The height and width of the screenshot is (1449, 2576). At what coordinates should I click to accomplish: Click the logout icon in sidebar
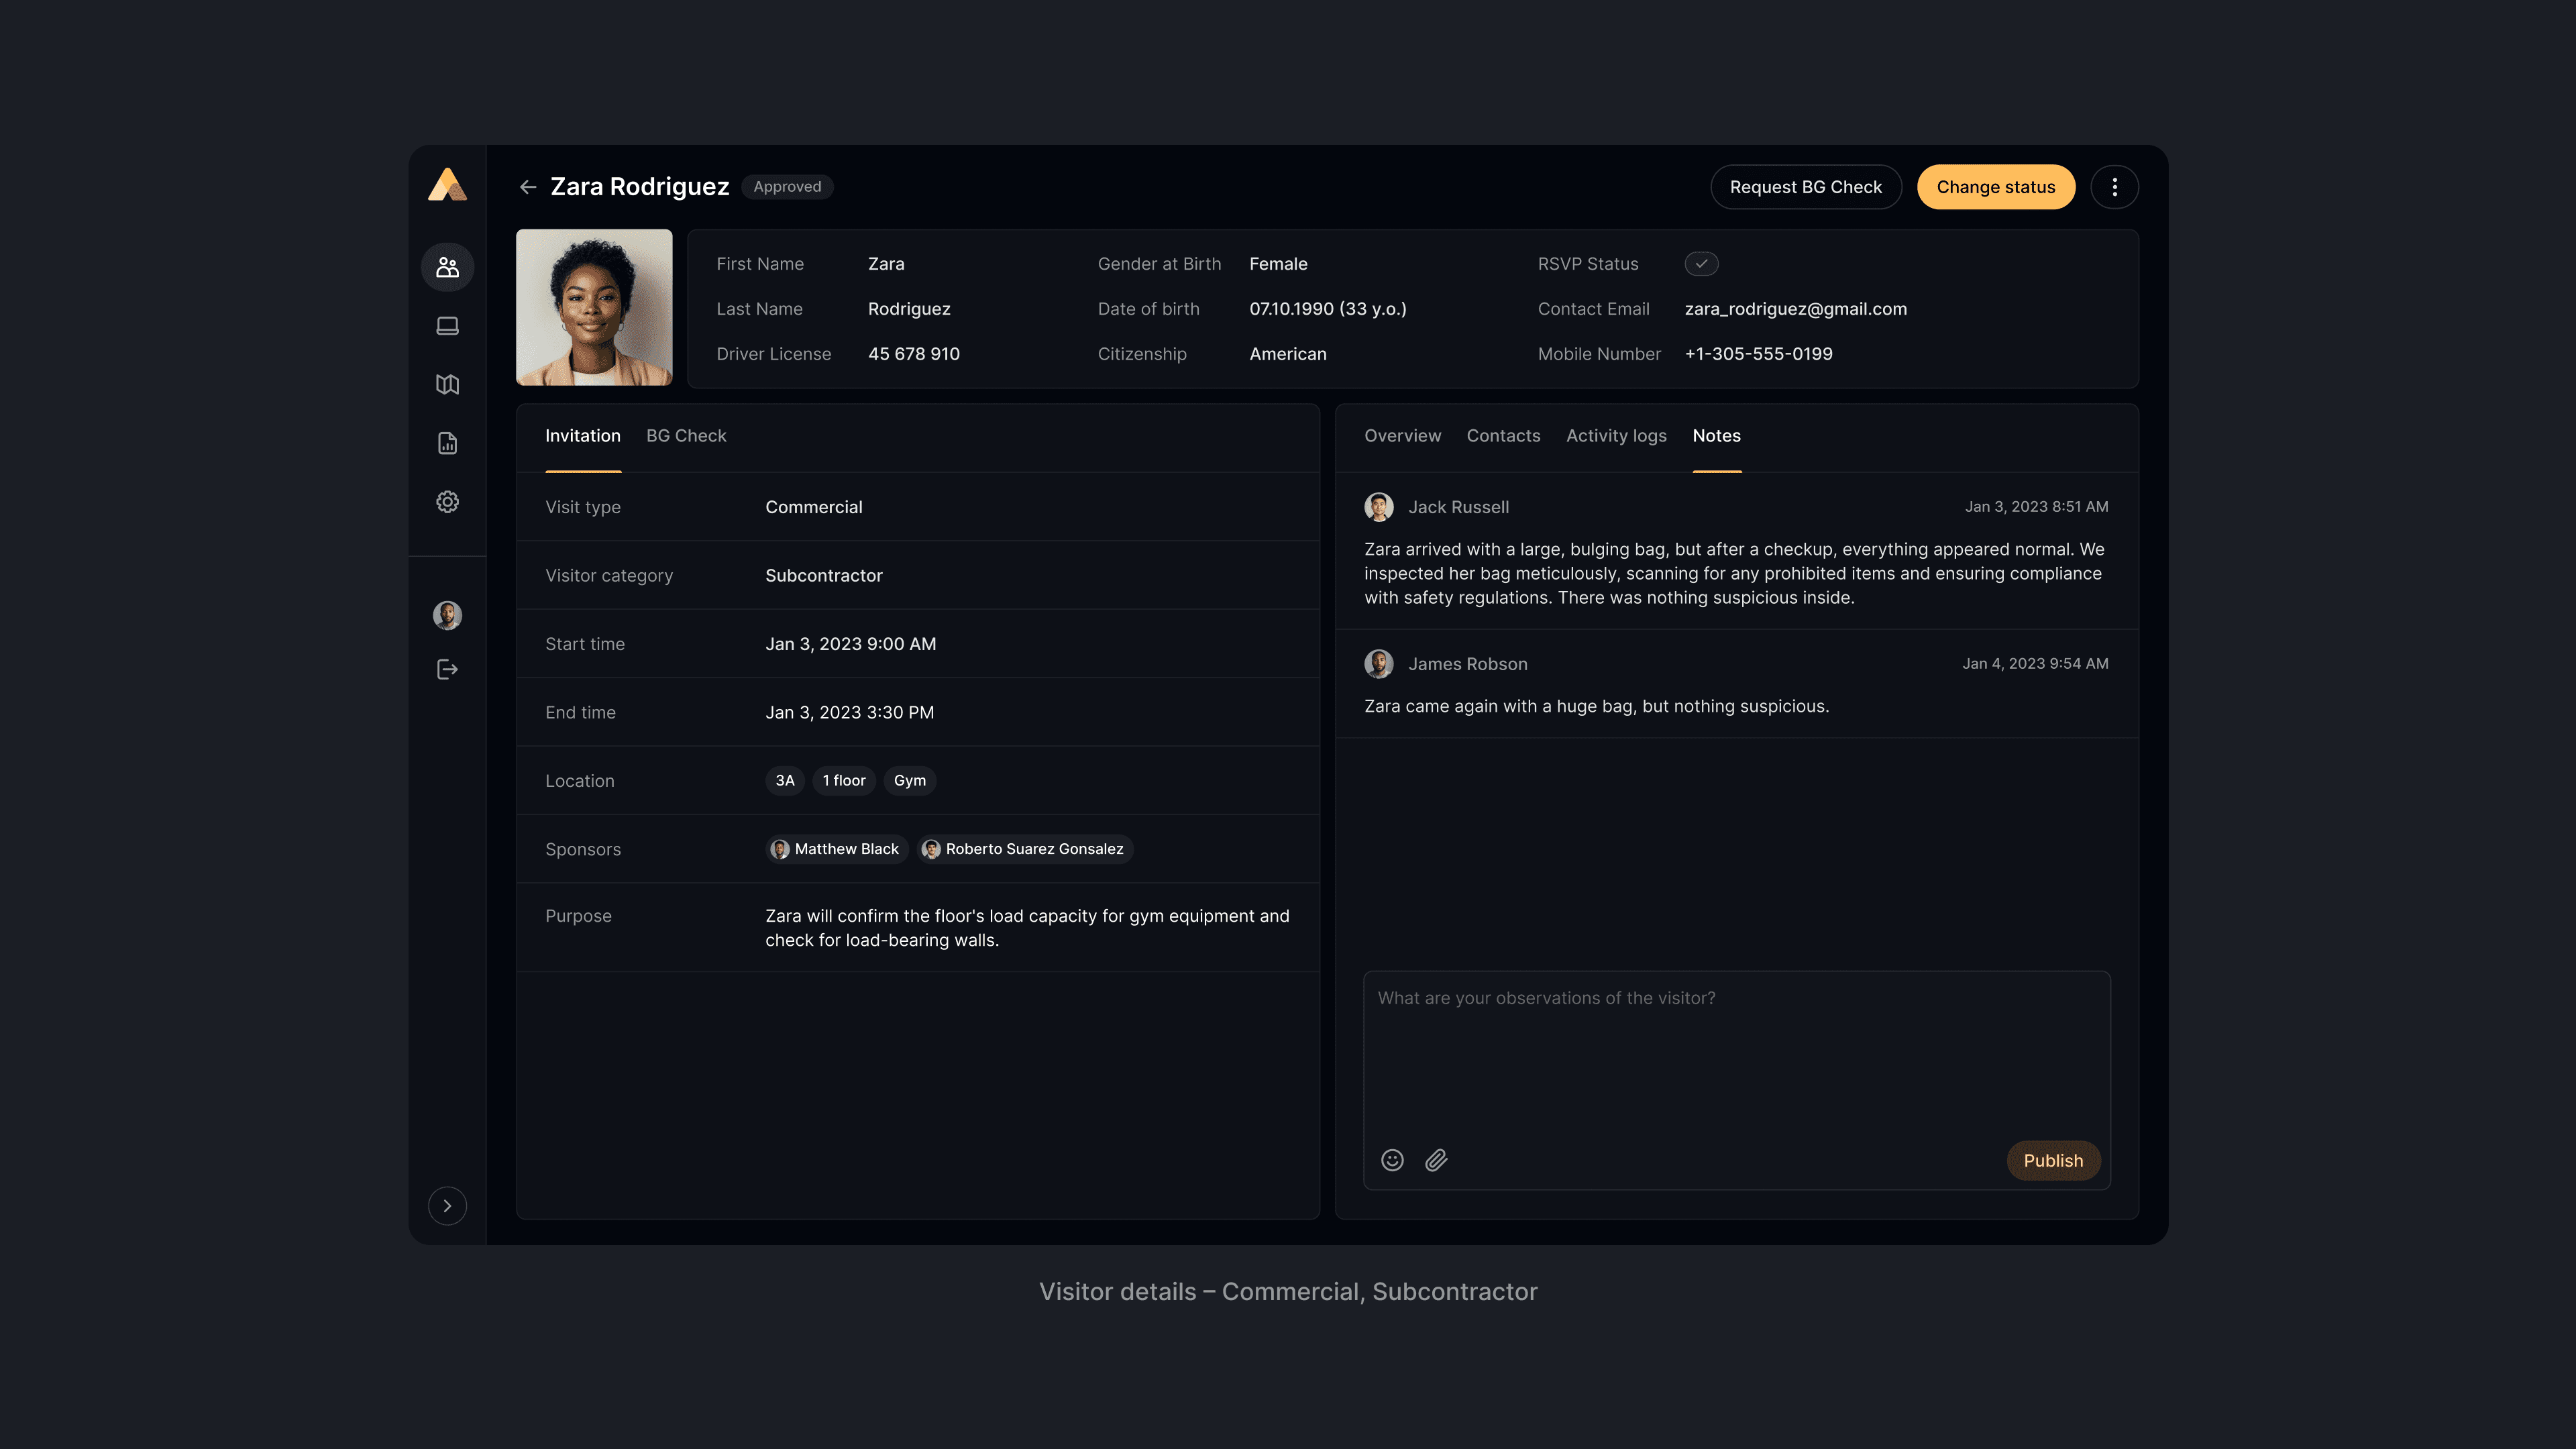[447, 669]
